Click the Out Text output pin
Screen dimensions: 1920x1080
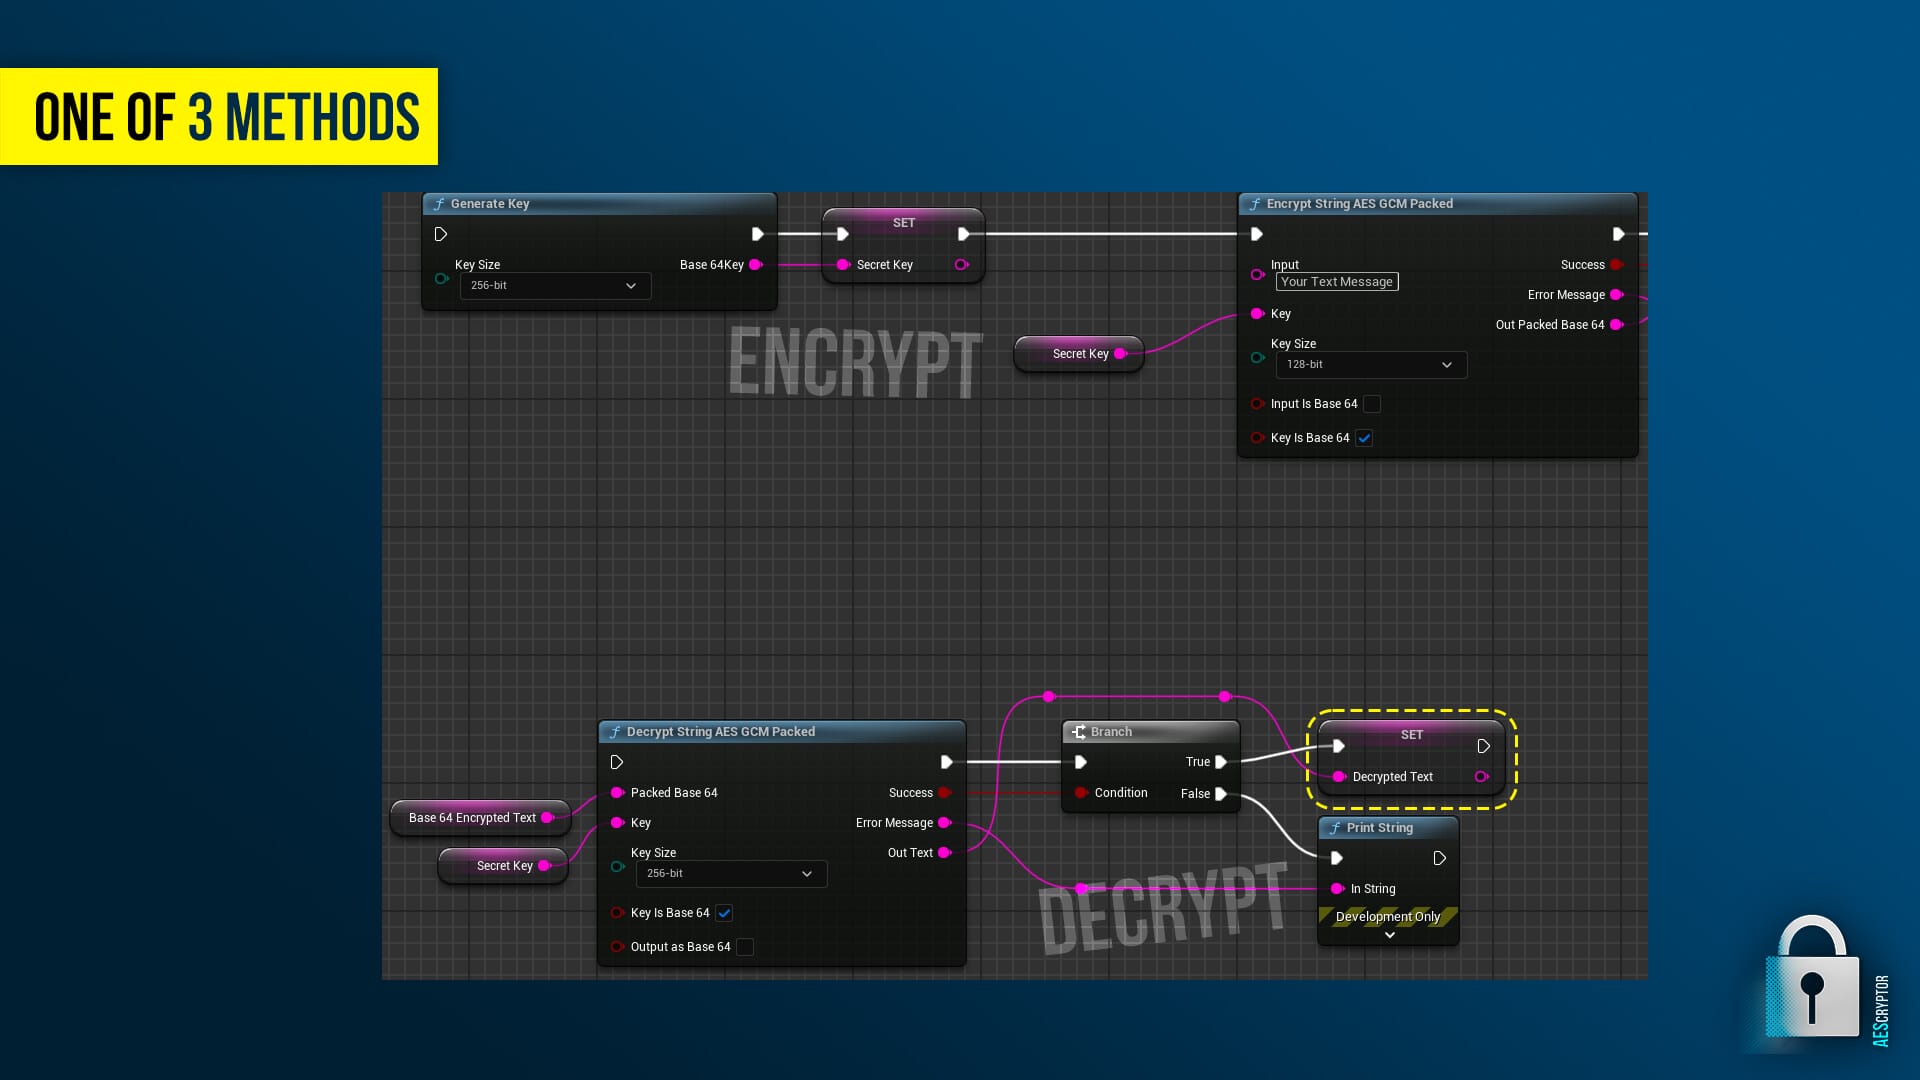point(944,853)
